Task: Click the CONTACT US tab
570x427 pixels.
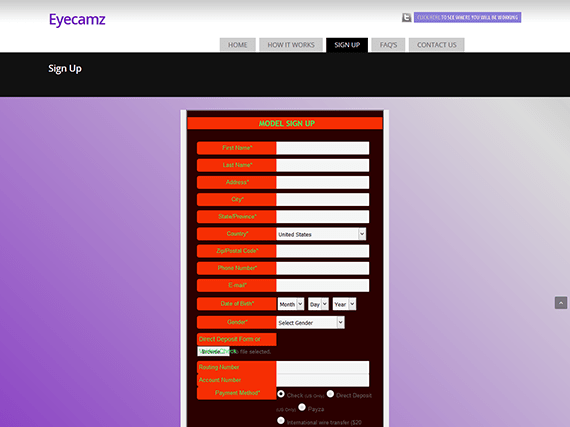Action: [436, 45]
